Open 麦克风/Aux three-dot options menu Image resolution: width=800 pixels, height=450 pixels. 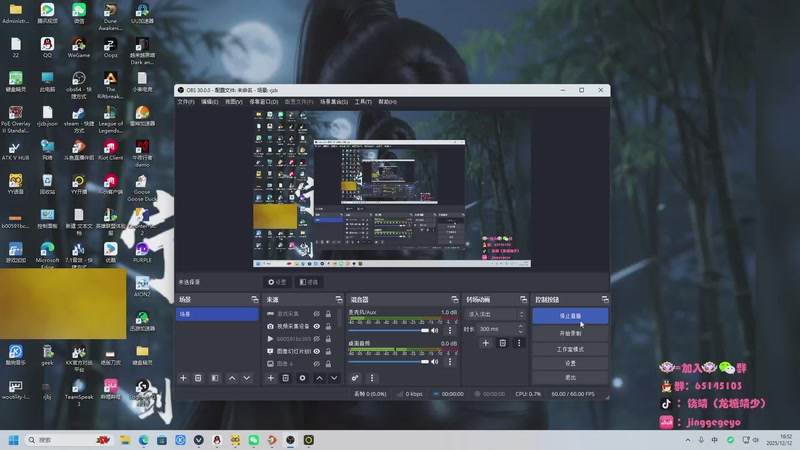tap(449, 331)
